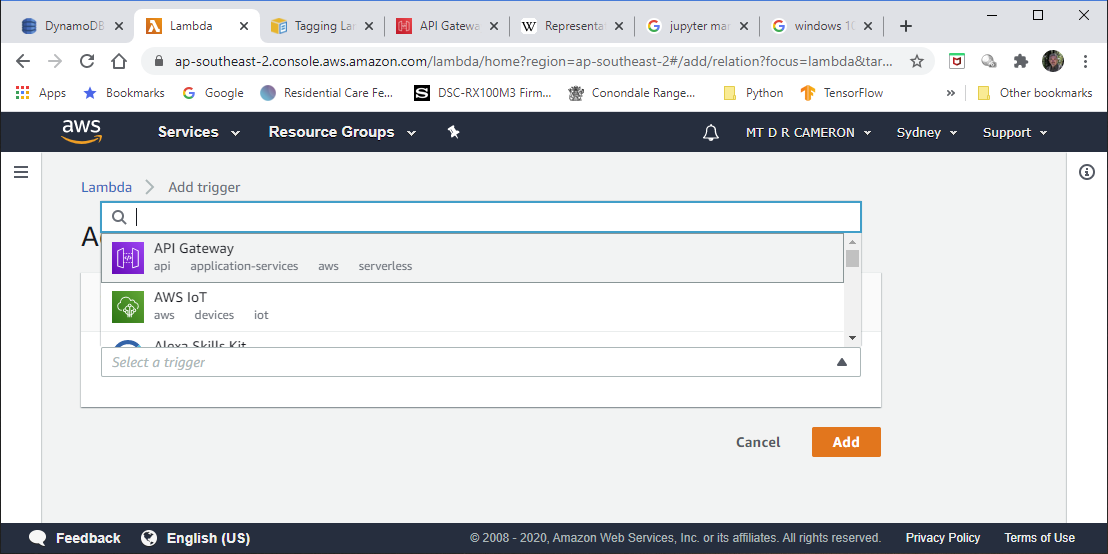The image size is (1108, 554).
Task: Open the Sydney region selector
Action: (x=927, y=132)
